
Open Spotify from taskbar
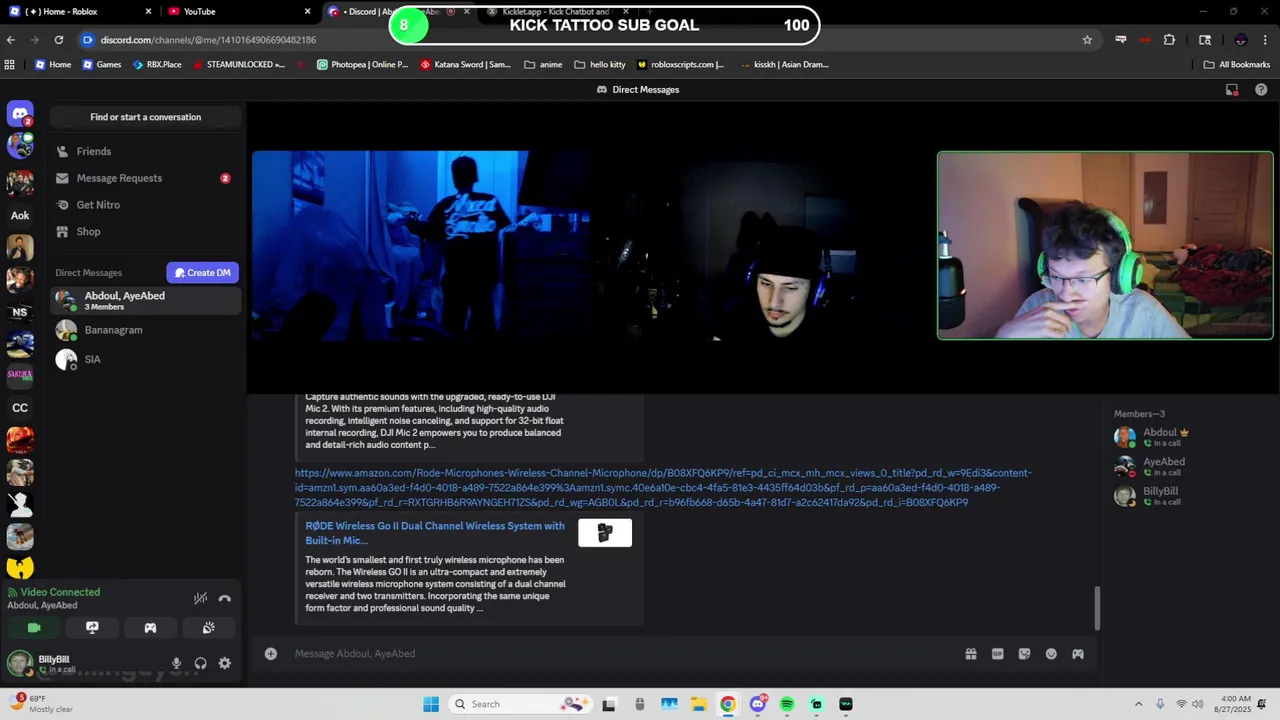[x=787, y=704]
